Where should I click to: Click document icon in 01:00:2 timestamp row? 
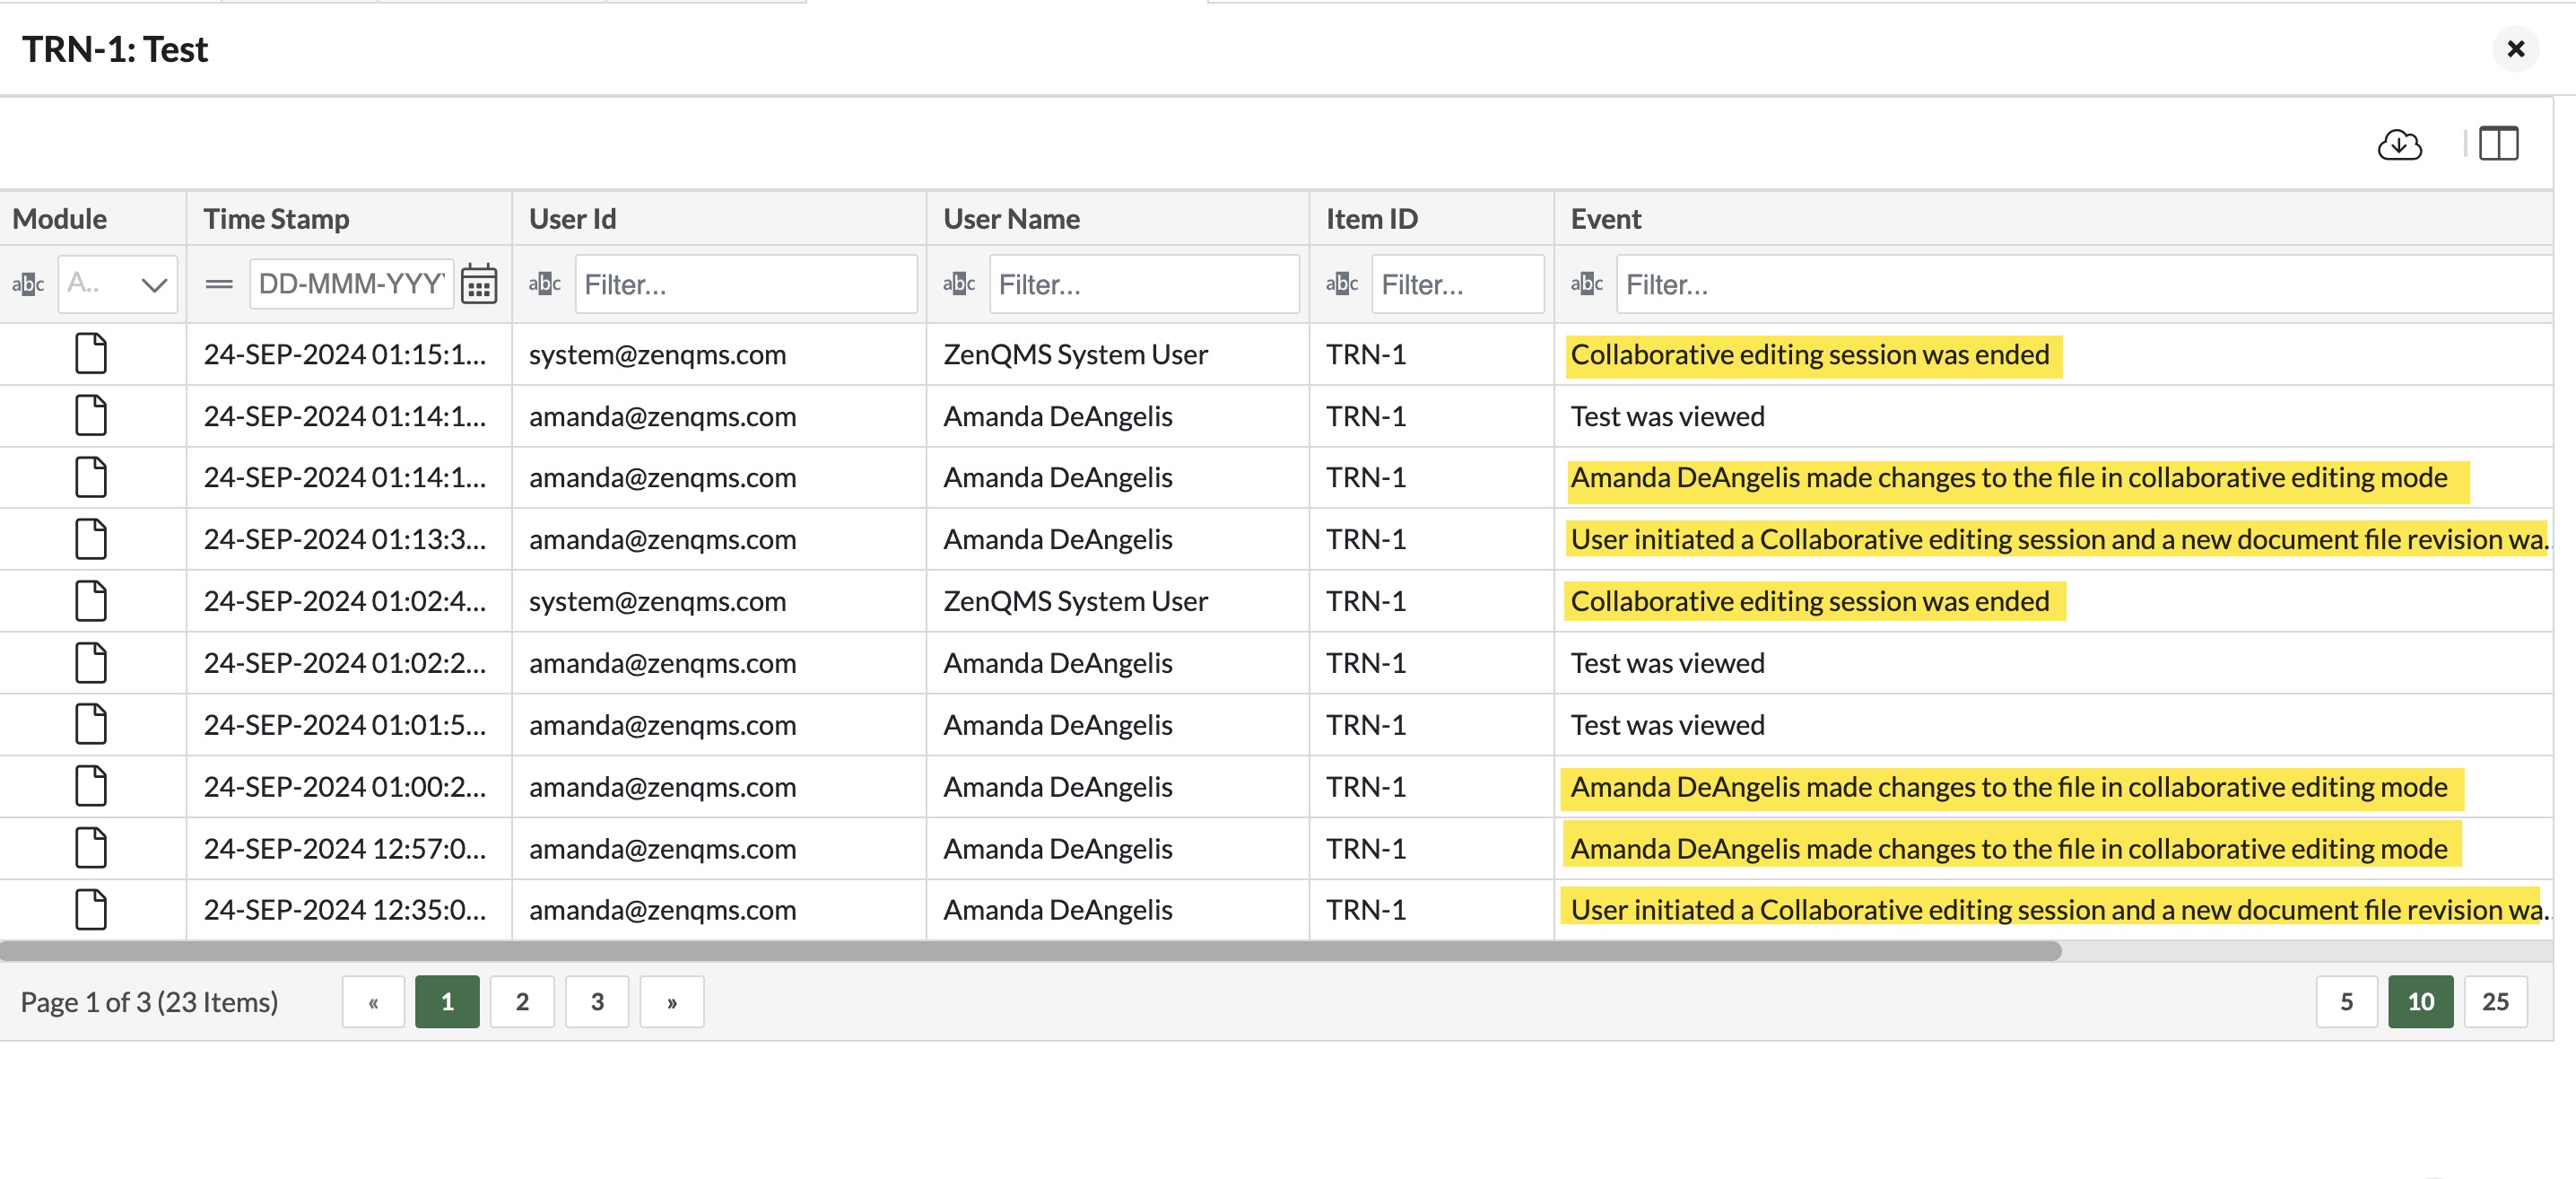click(x=91, y=787)
